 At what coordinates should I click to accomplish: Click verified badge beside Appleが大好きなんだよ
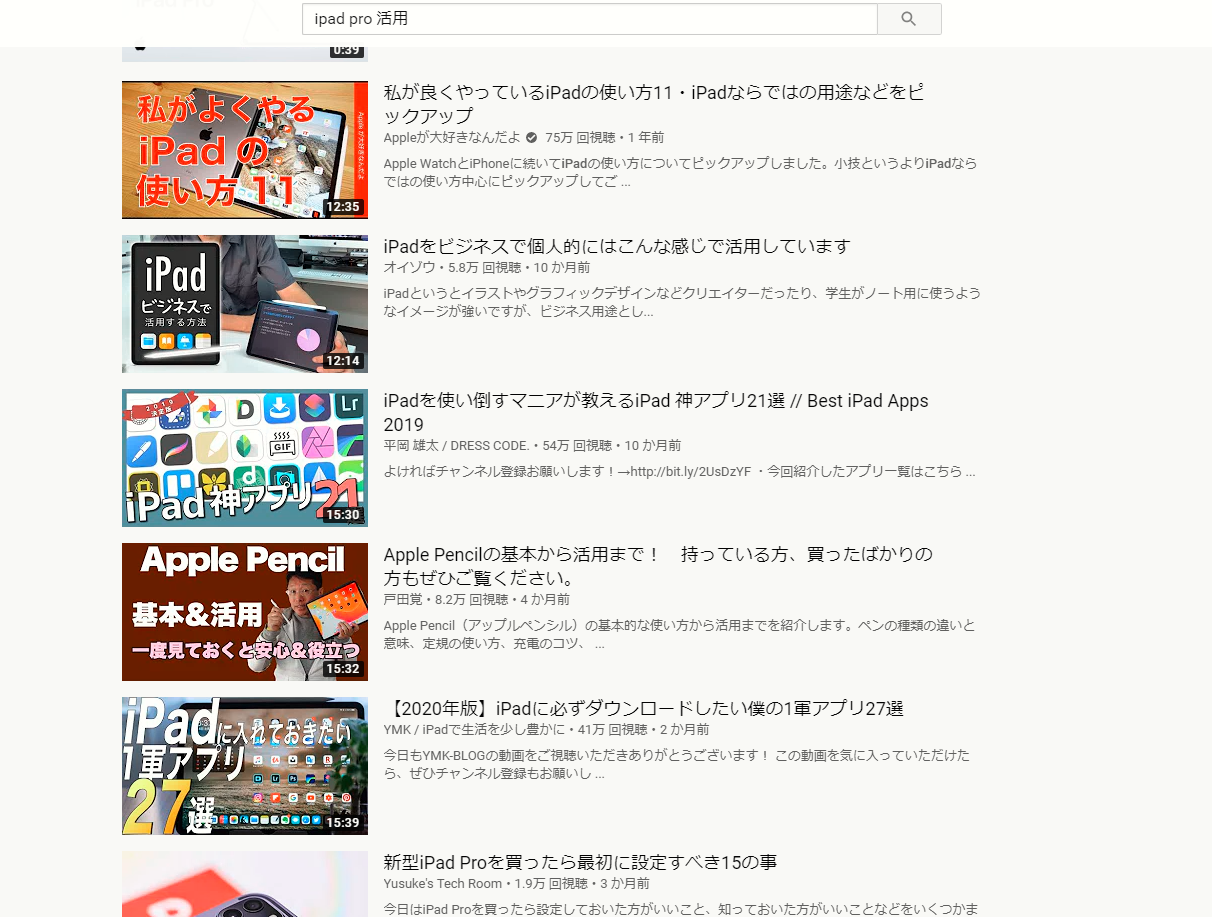(x=532, y=138)
